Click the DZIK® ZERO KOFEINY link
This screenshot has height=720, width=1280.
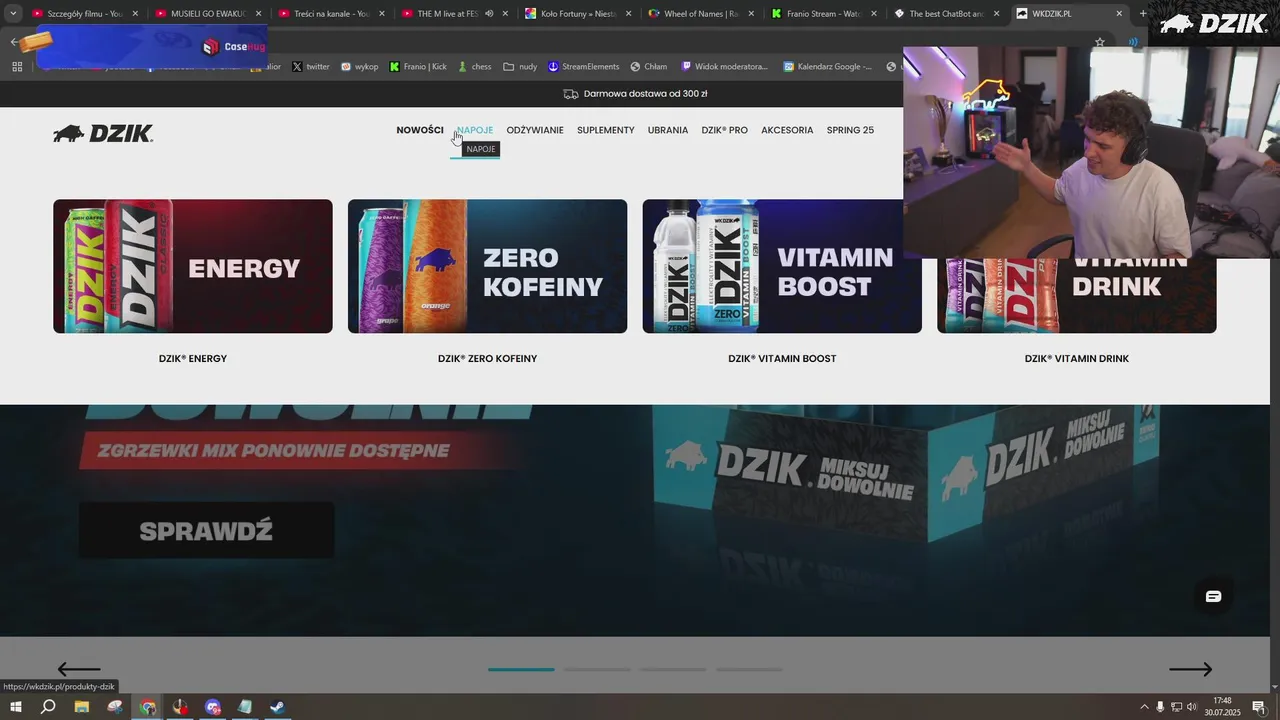pos(488,358)
